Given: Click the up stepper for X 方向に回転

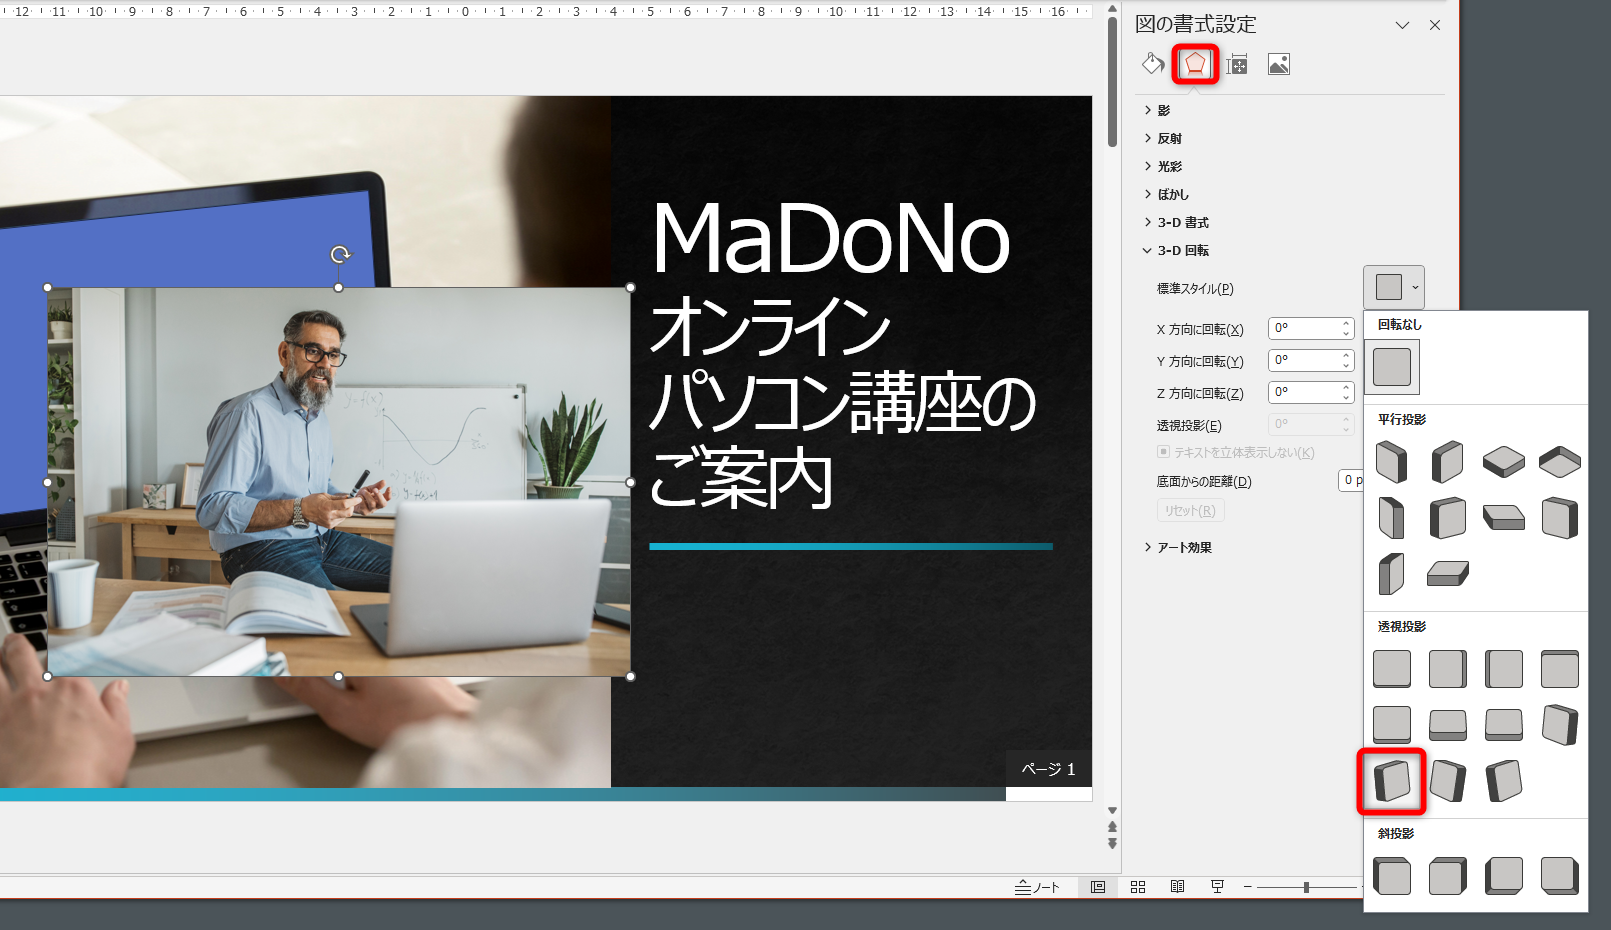Looking at the screenshot, I should coord(1344,323).
